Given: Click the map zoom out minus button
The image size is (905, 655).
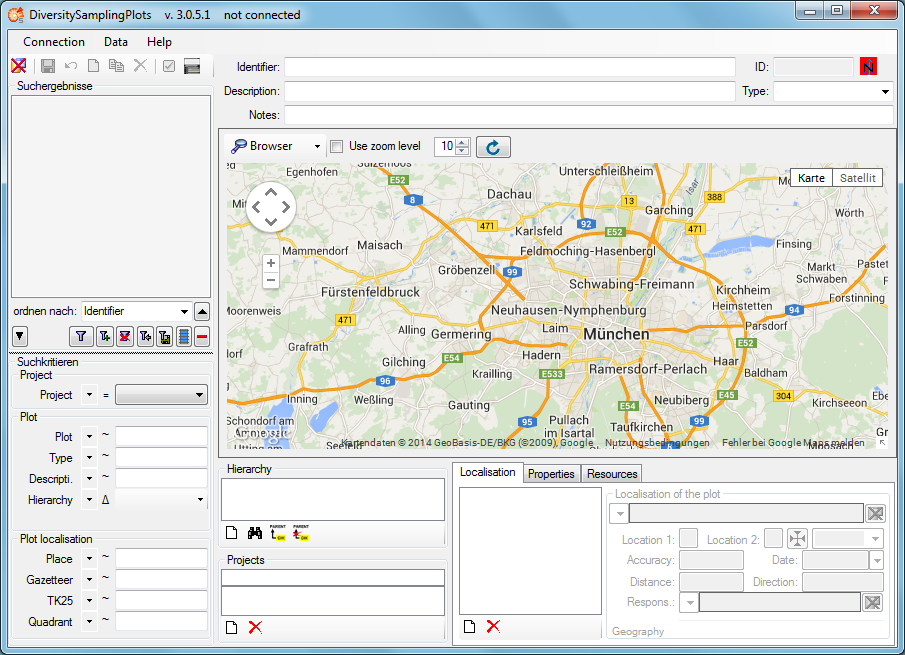Looking at the screenshot, I should pyautogui.click(x=271, y=280).
